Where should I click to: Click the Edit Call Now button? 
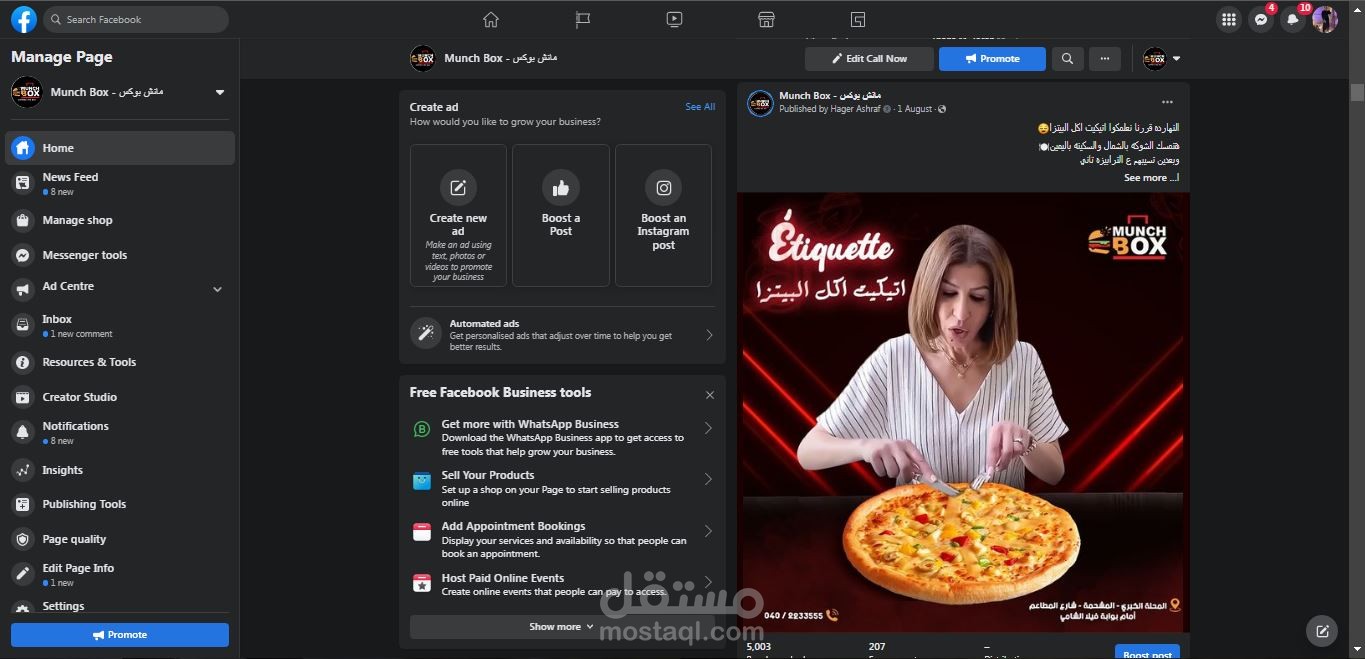point(869,59)
